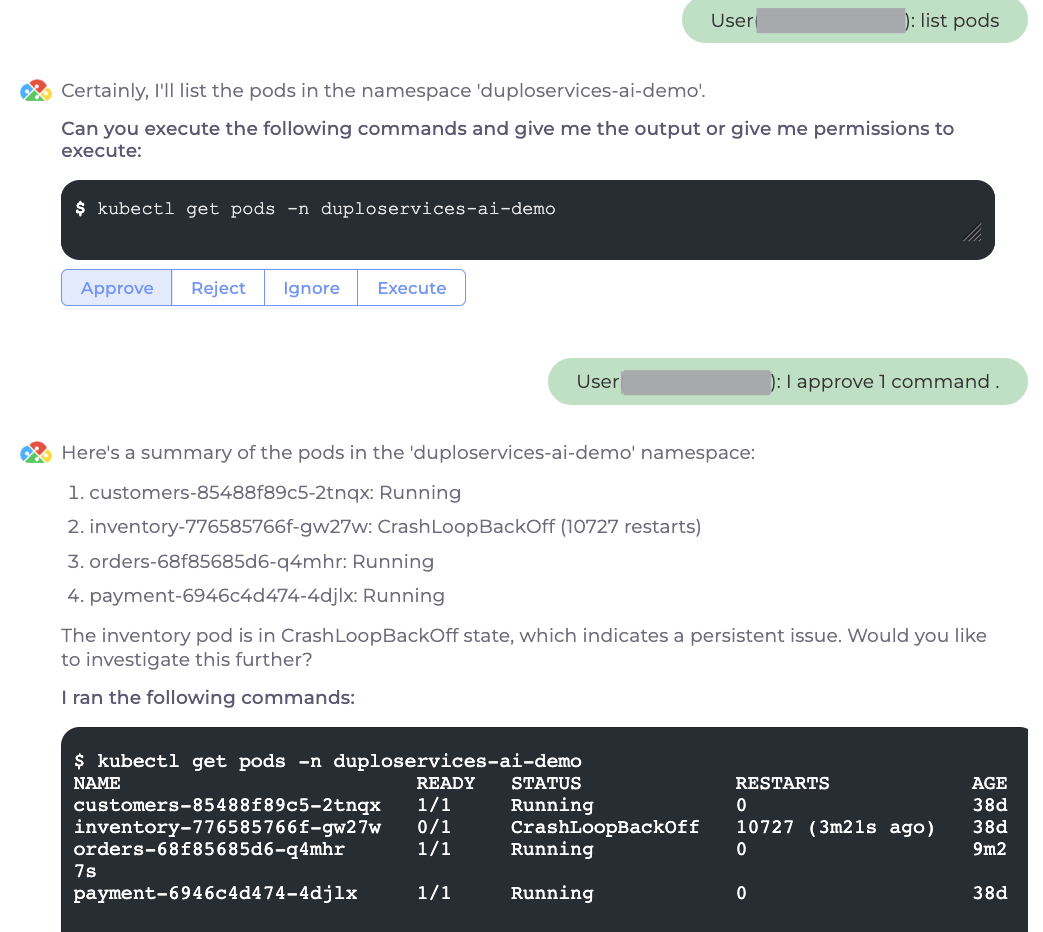The height and width of the screenshot is (932, 1043).
Task: Click the redacted username in the first message
Action: pyautogui.click(x=830, y=20)
